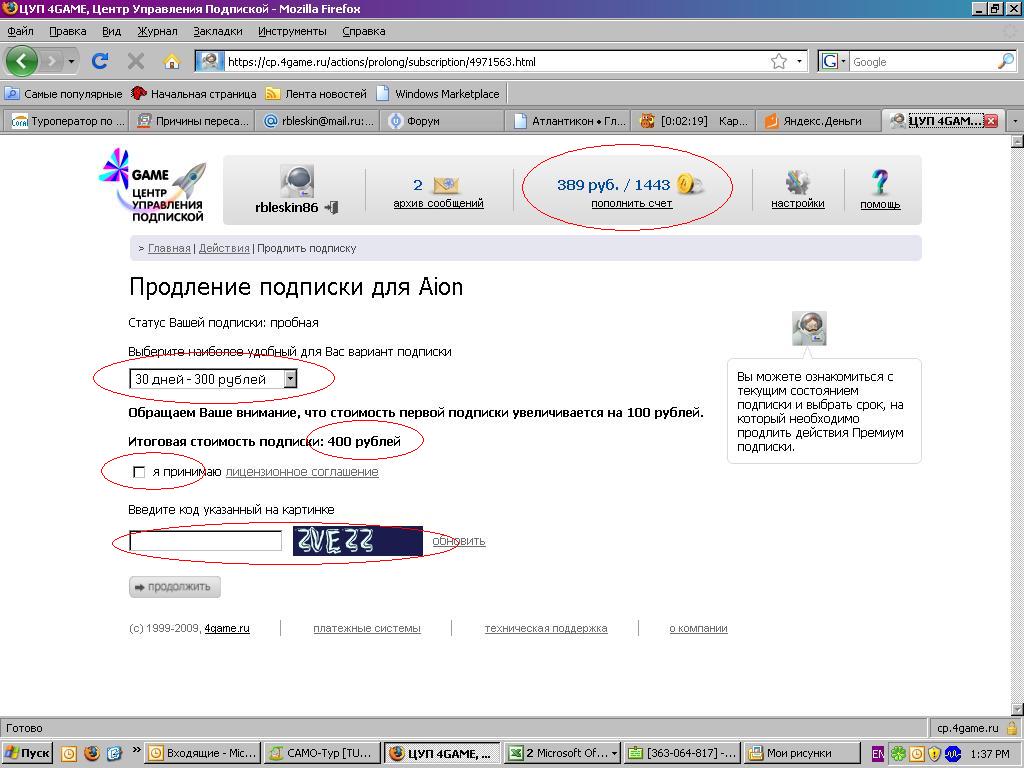Open the settings gear icon (настройки)
This screenshot has width=1024, height=768.
pos(797,182)
